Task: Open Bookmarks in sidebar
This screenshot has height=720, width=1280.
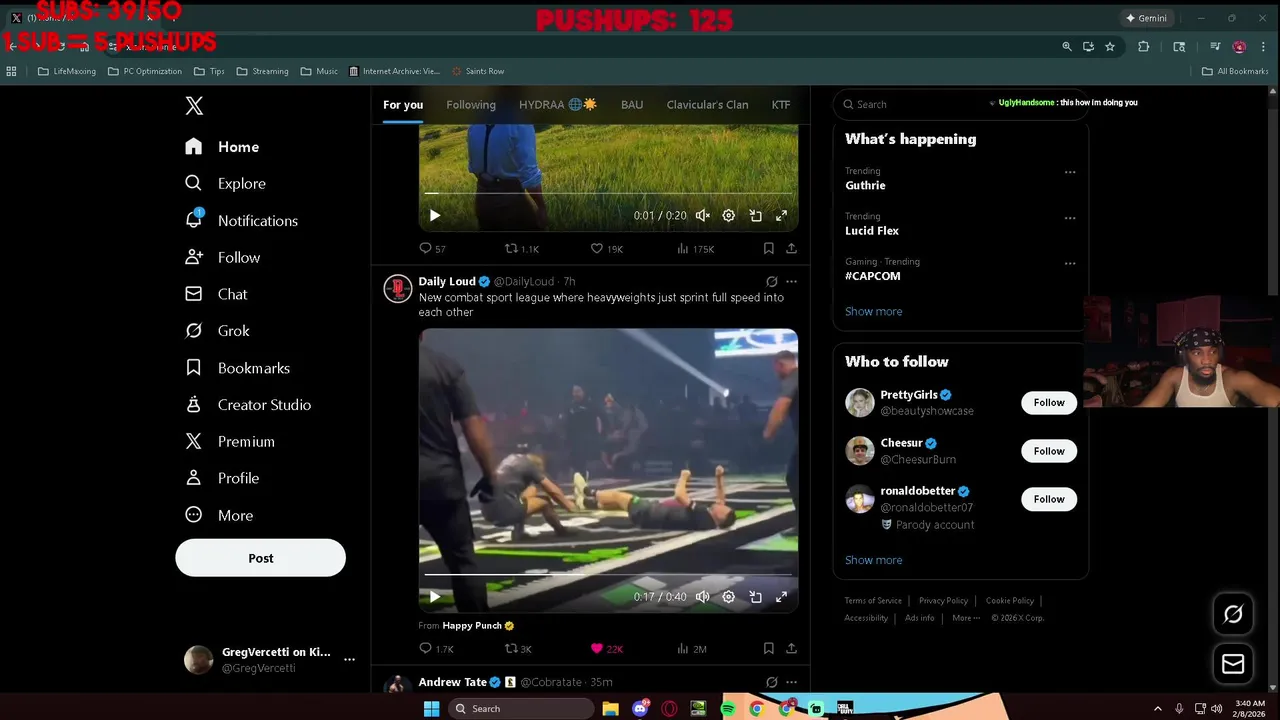Action: tap(237, 368)
